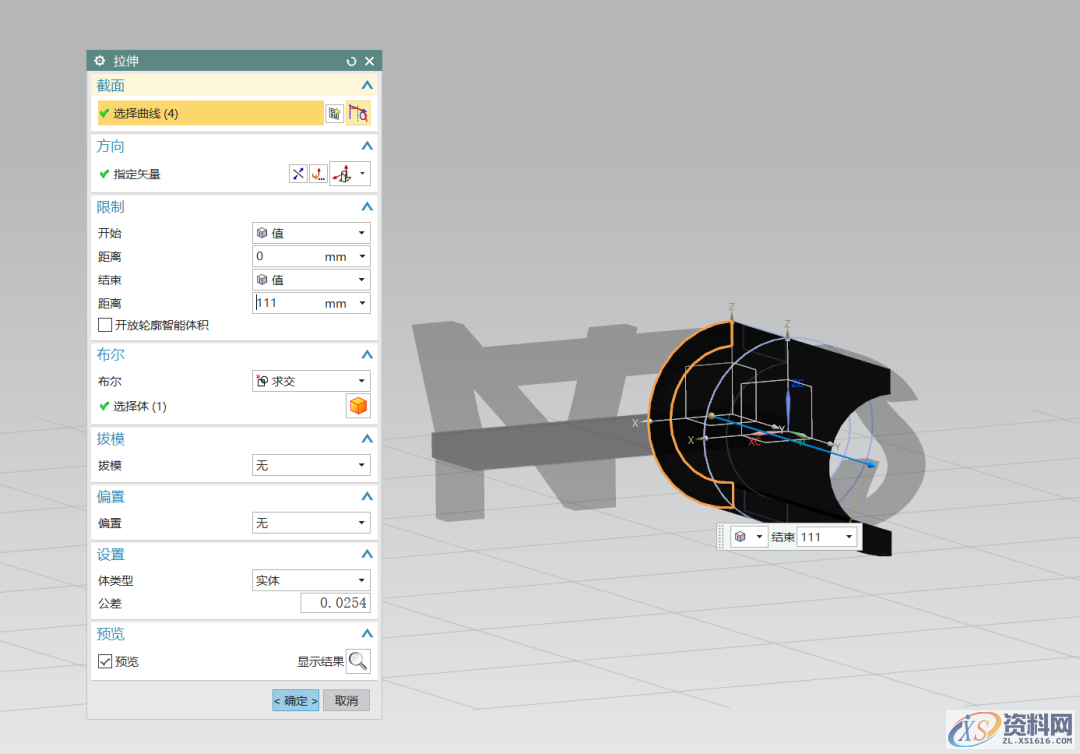This screenshot has height=754, width=1080.
Task: Click the 取消 button
Action: coord(346,701)
